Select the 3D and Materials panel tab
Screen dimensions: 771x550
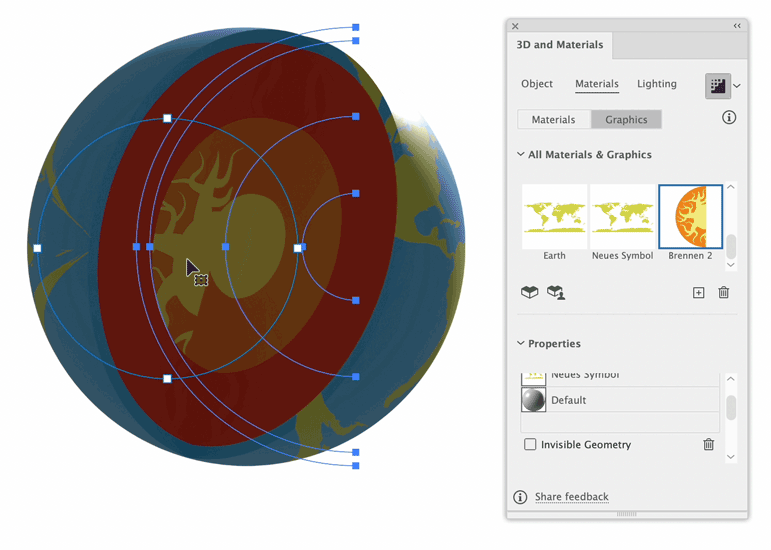pyautogui.click(x=560, y=45)
